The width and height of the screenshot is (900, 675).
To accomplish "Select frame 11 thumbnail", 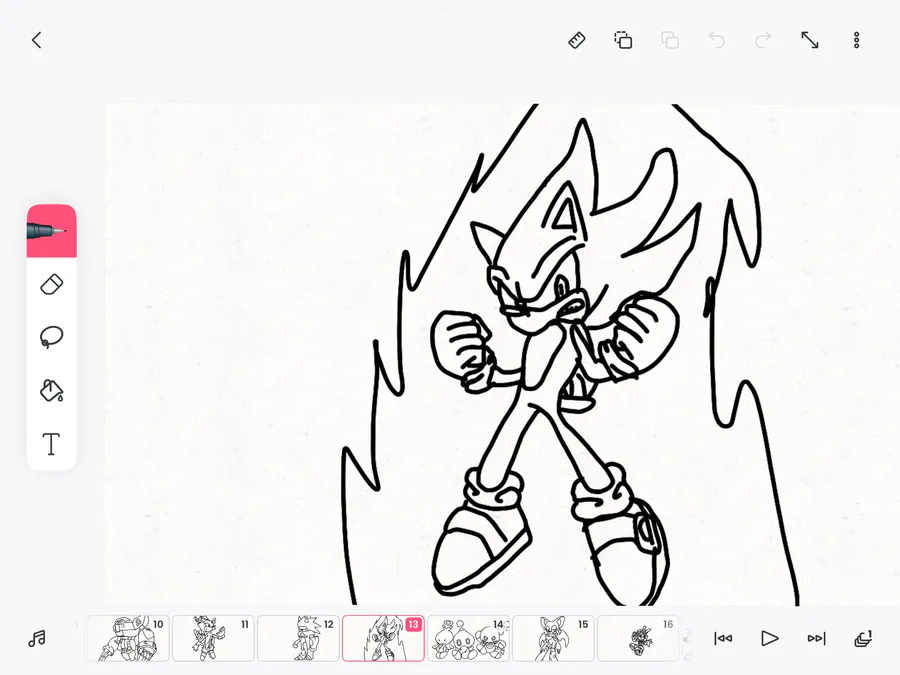I will (213, 638).
